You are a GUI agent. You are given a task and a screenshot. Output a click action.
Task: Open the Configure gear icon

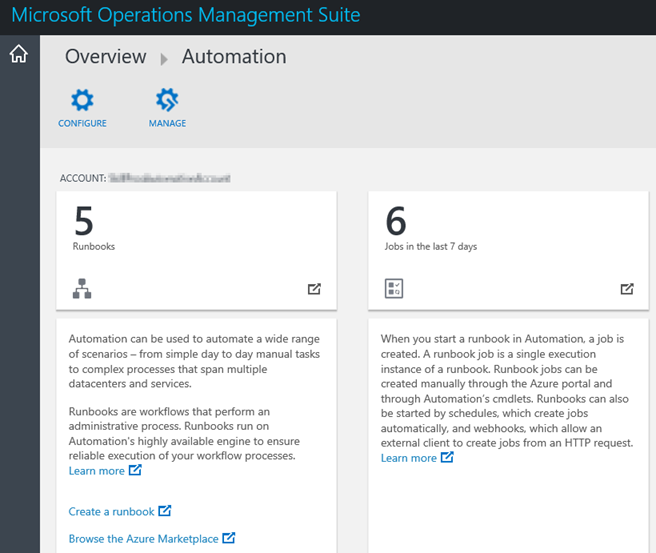point(82,100)
